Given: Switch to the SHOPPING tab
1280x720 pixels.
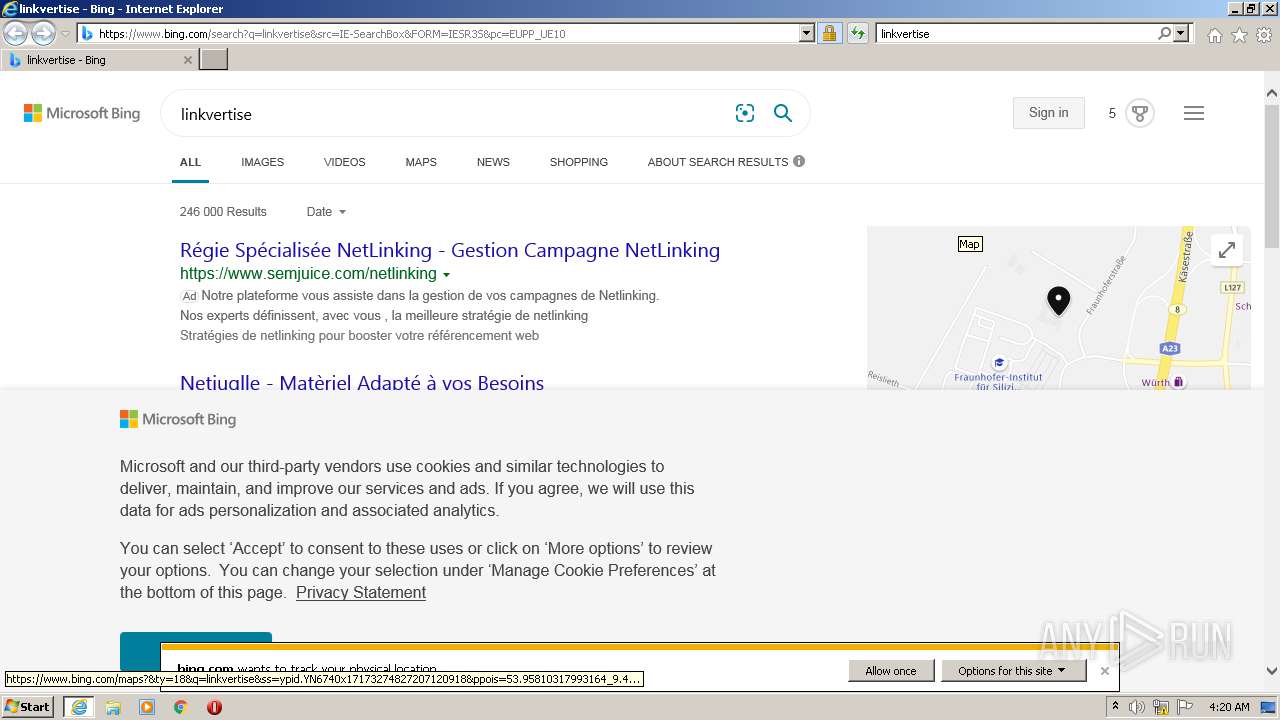Looking at the screenshot, I should pos(578,162).
